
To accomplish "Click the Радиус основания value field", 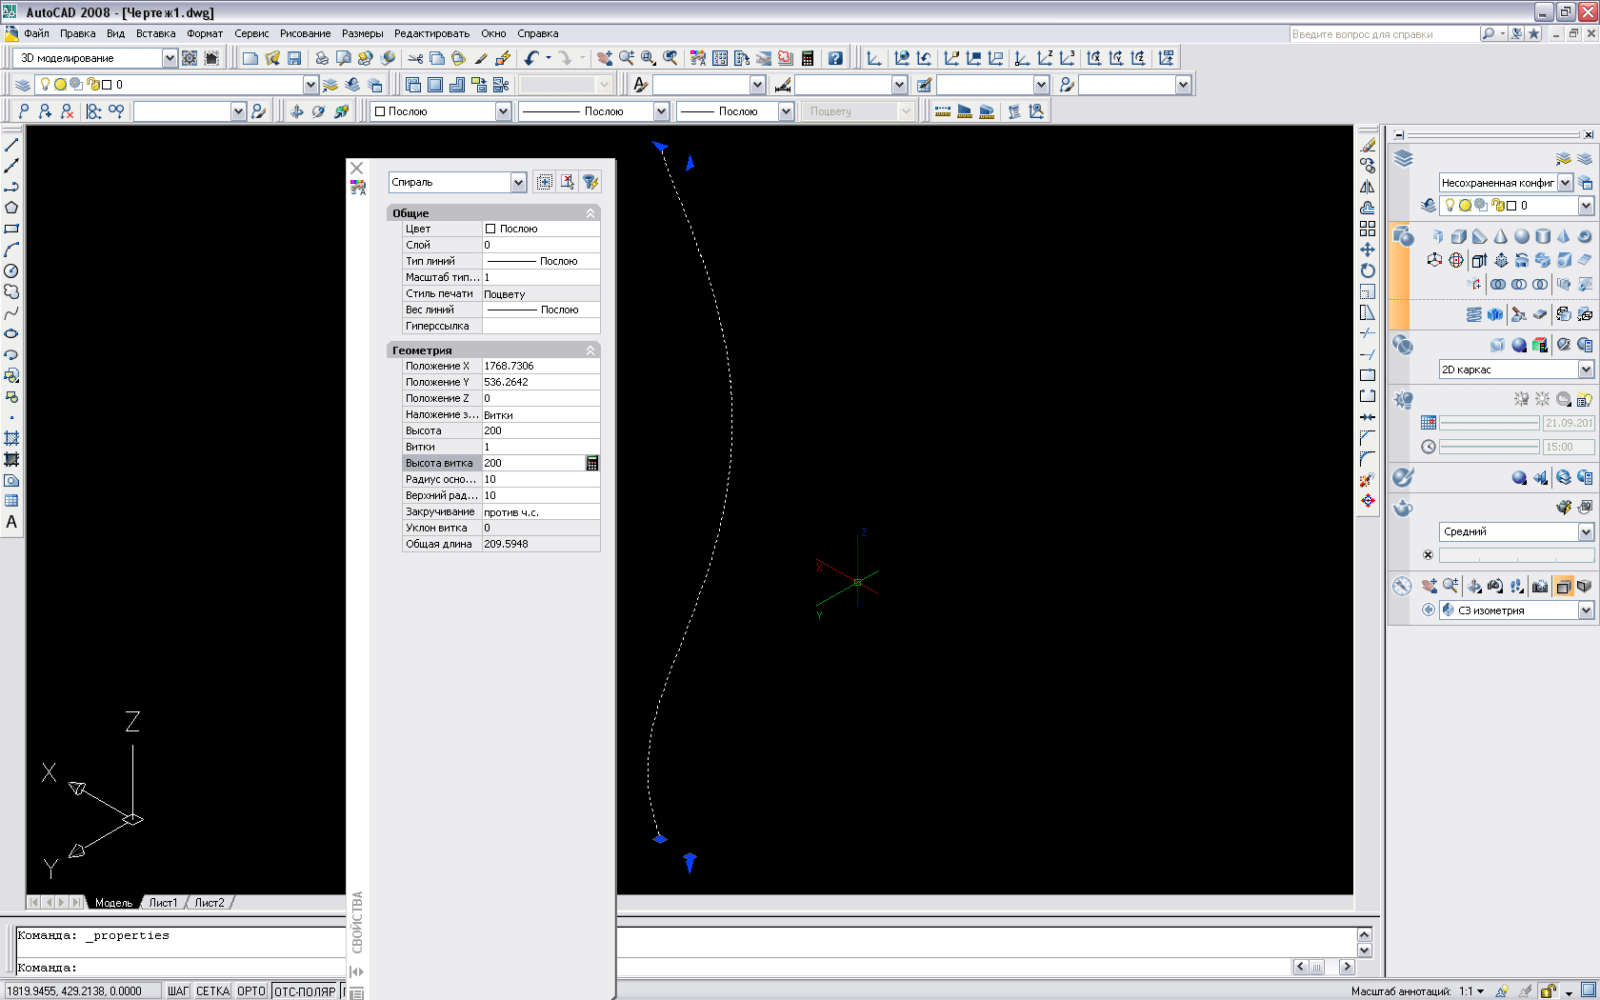I will [x=540, y=479].
